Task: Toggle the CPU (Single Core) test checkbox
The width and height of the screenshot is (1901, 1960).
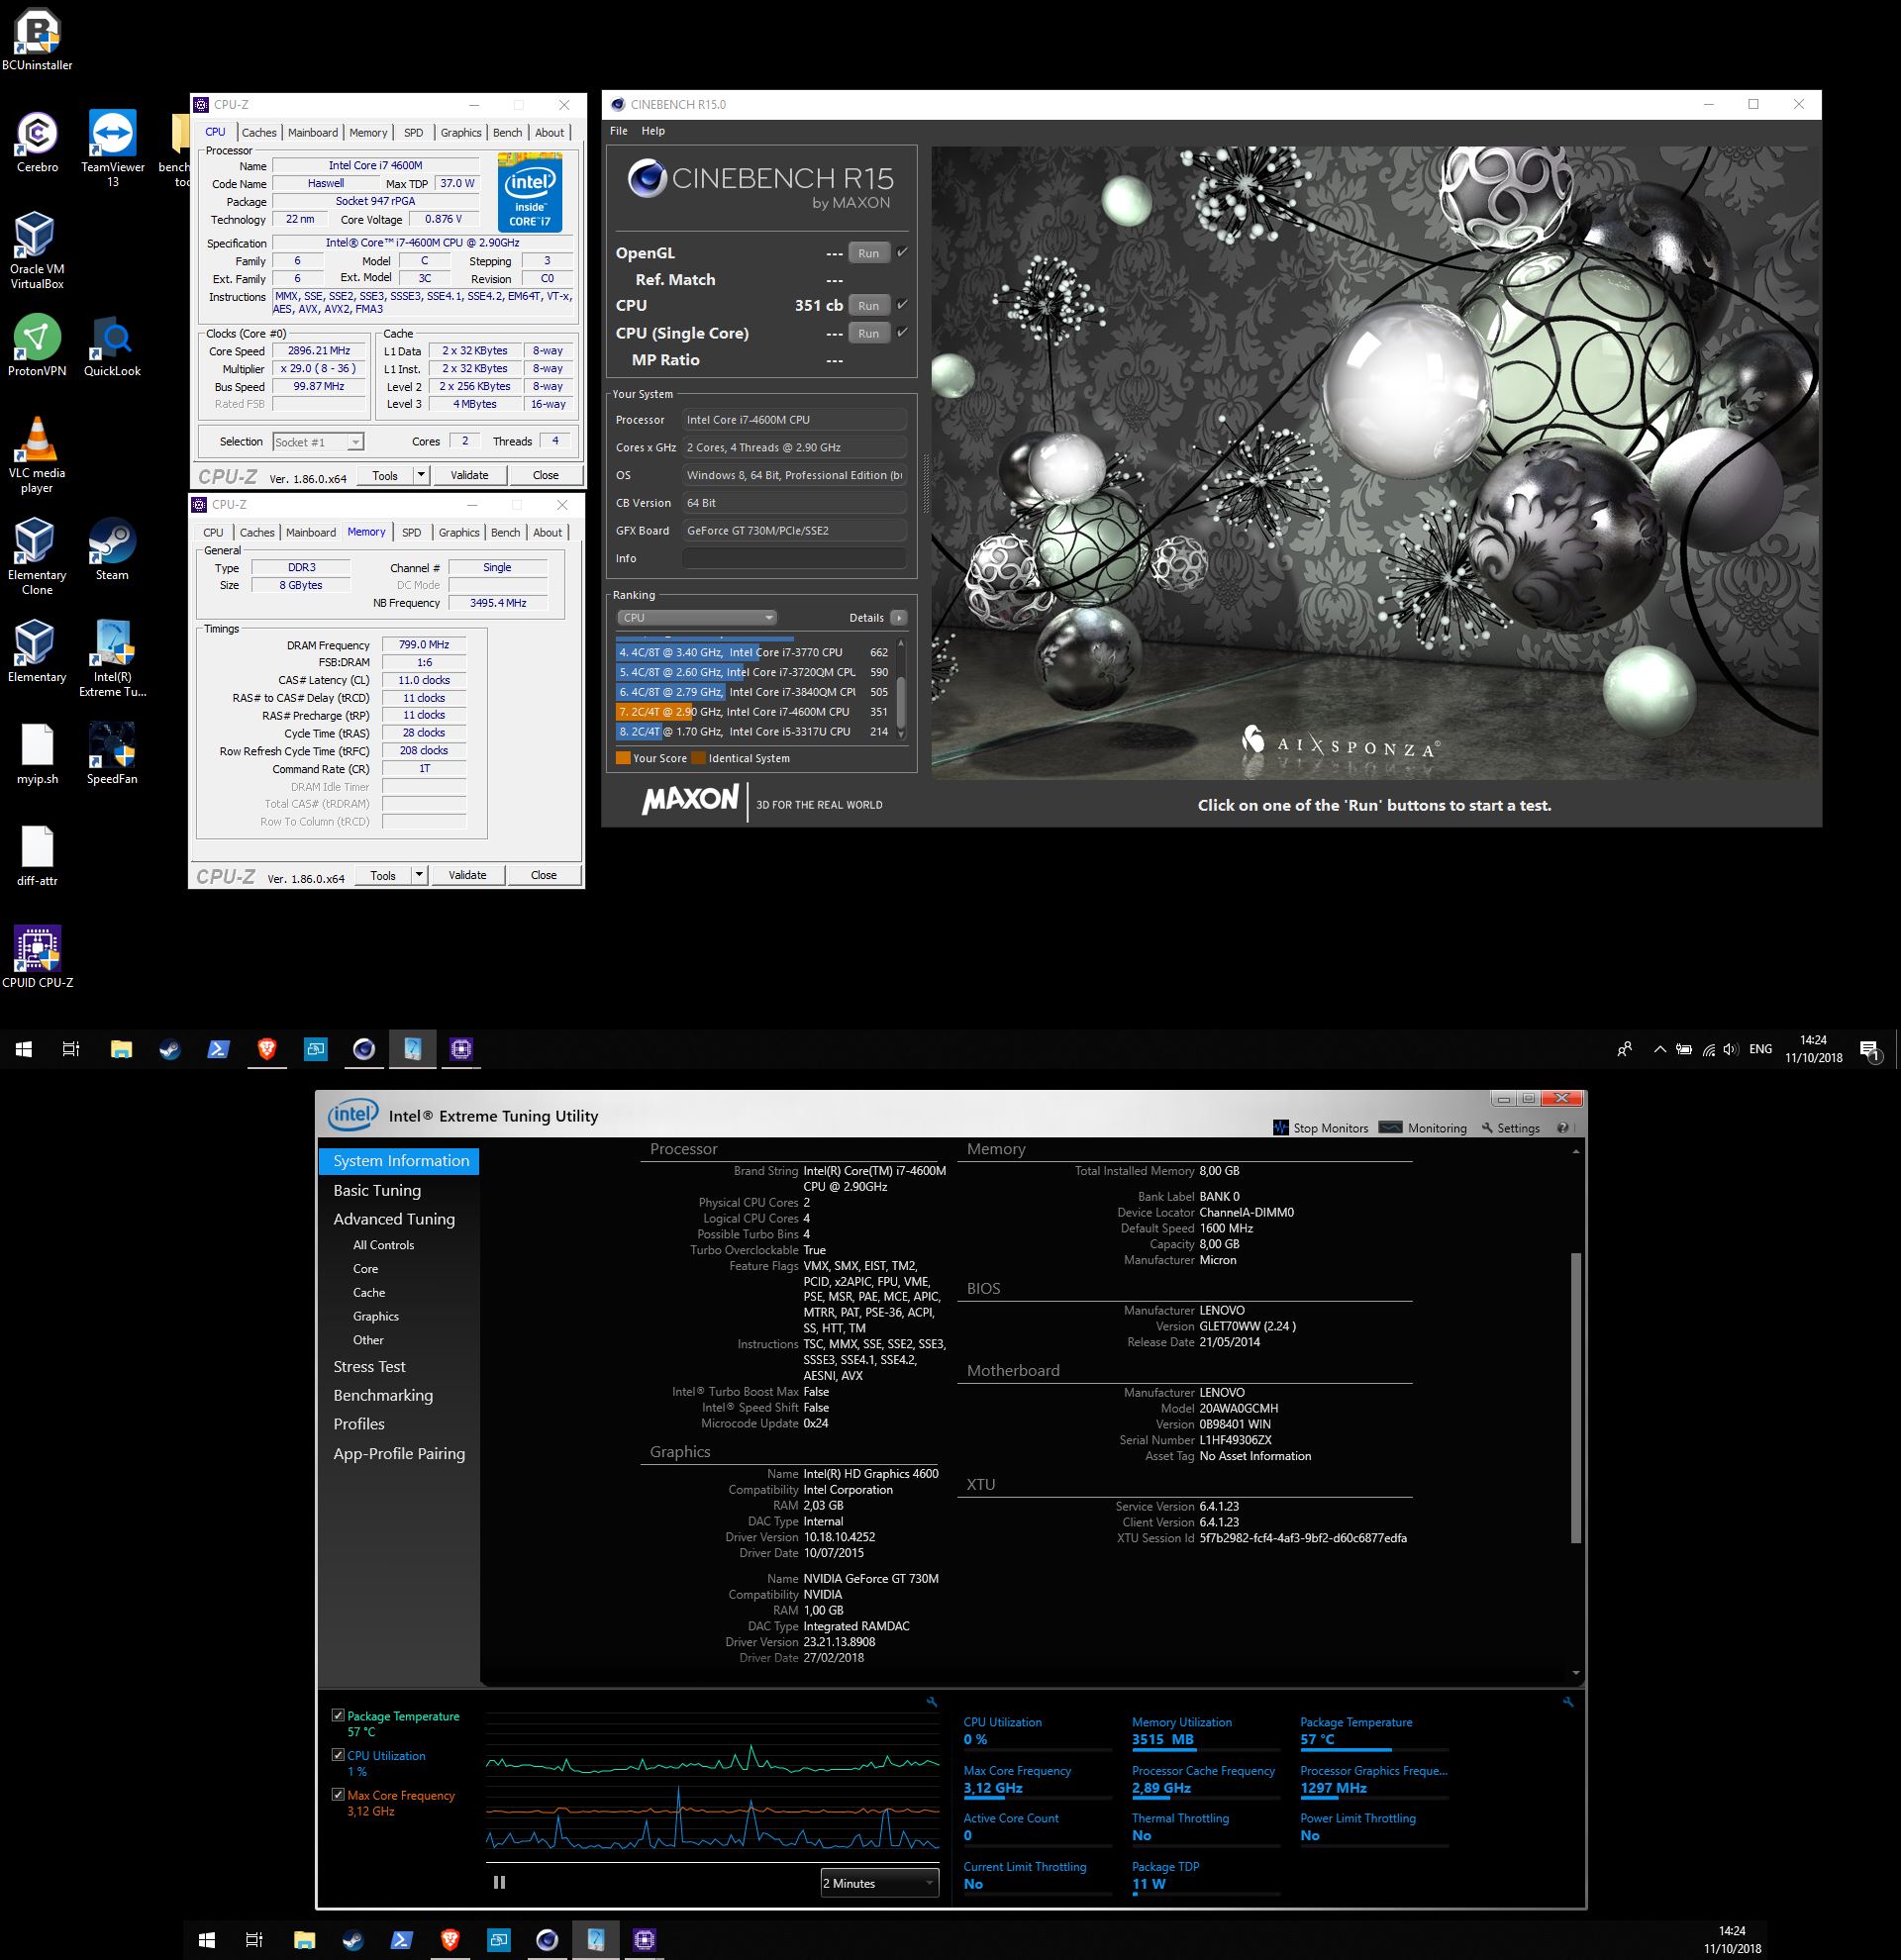Action: [902, 332]
